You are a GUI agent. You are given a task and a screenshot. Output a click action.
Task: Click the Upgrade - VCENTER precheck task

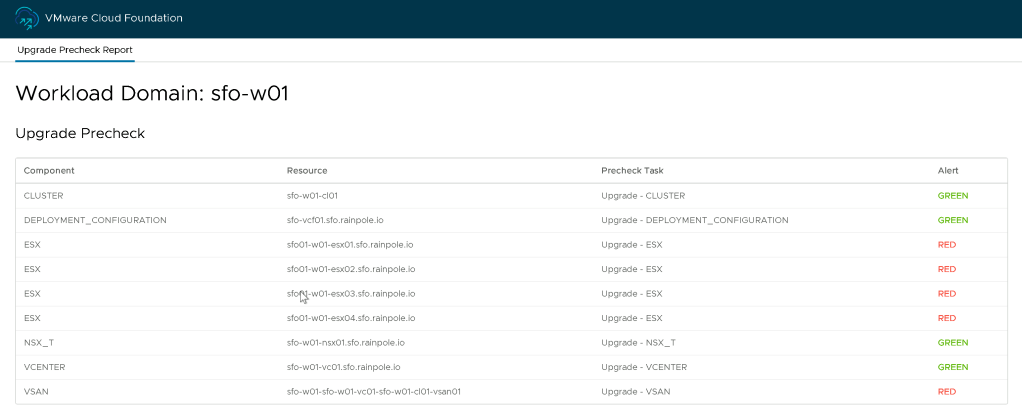pyautogui.click(x=644, y=367)
